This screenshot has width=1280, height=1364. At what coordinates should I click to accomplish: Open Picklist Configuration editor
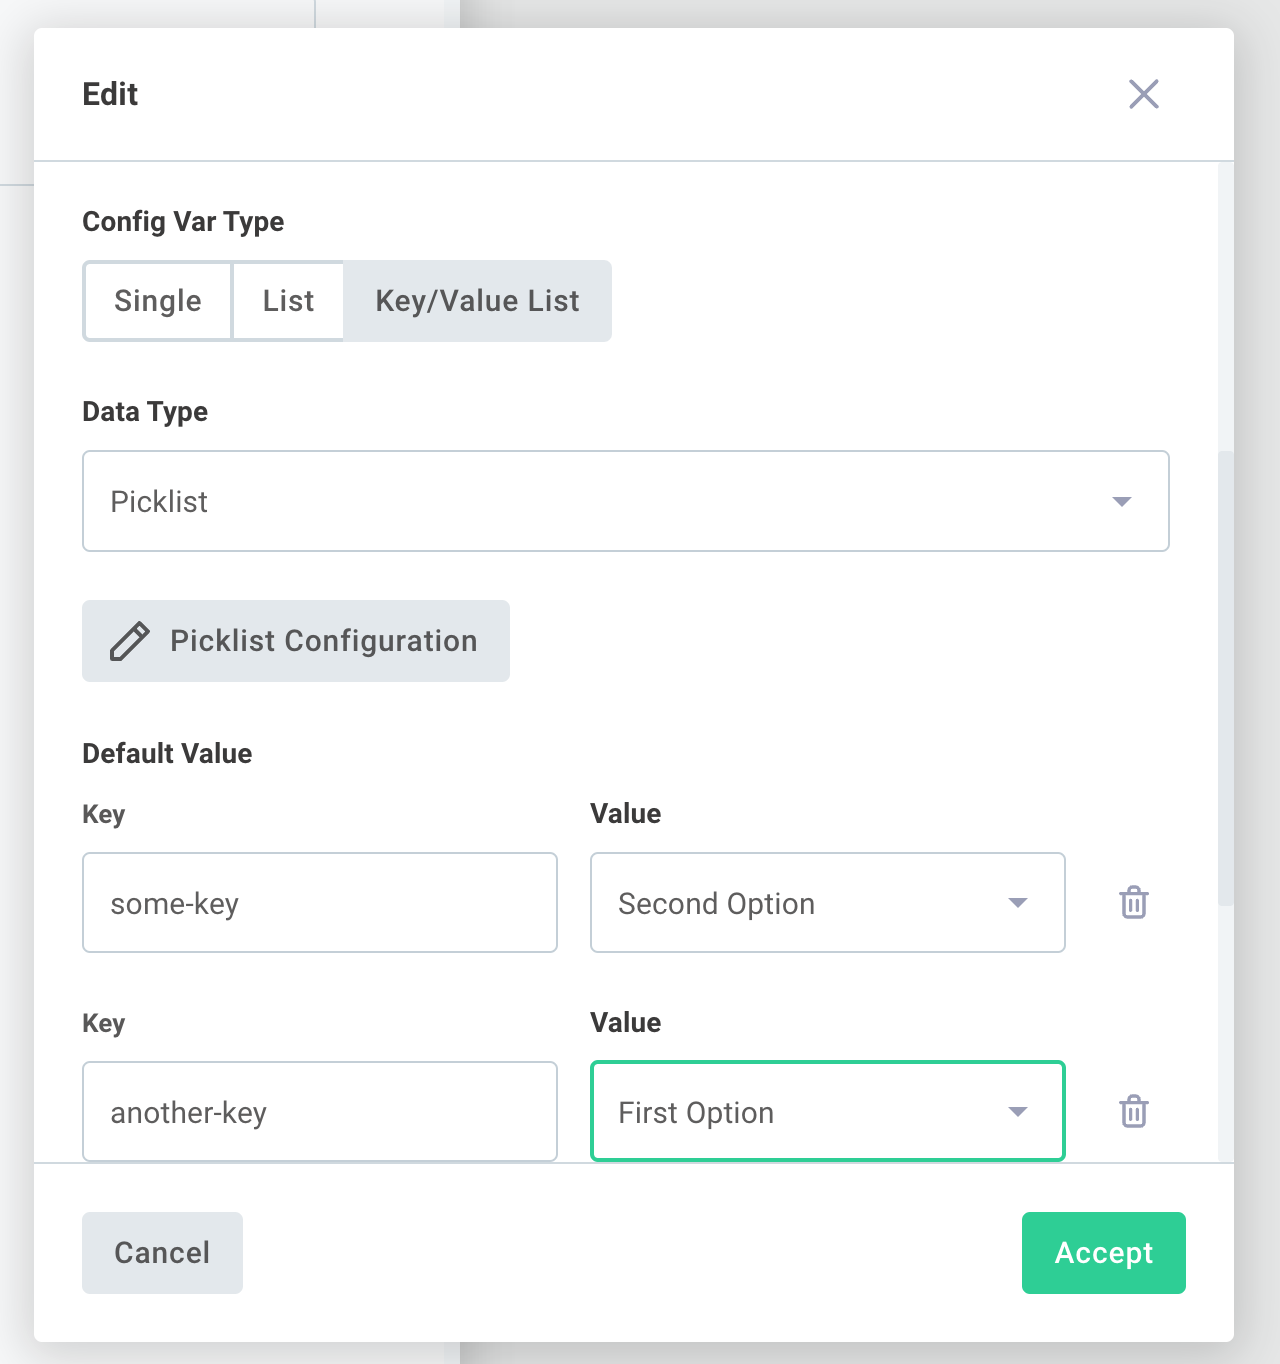point(296,641)
